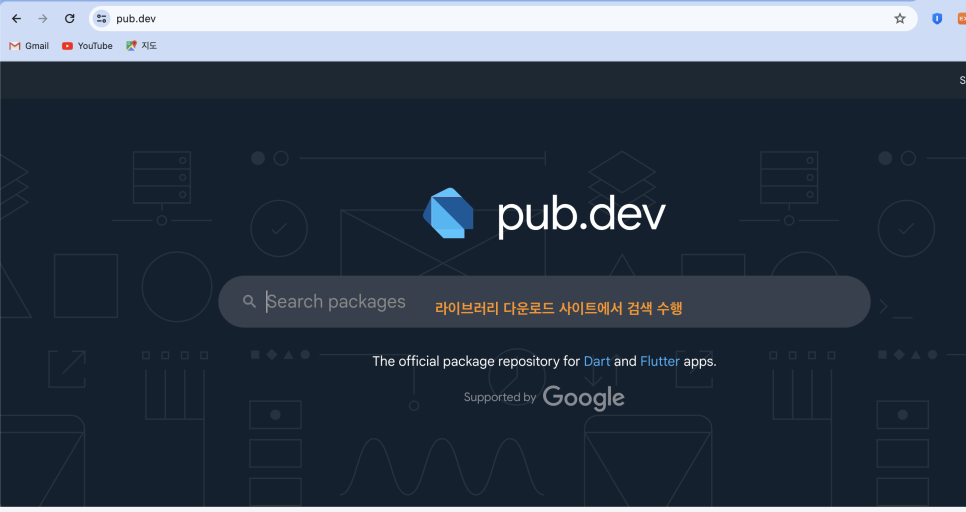Click the browser forward arrow
966x512 pixels.
43,18
